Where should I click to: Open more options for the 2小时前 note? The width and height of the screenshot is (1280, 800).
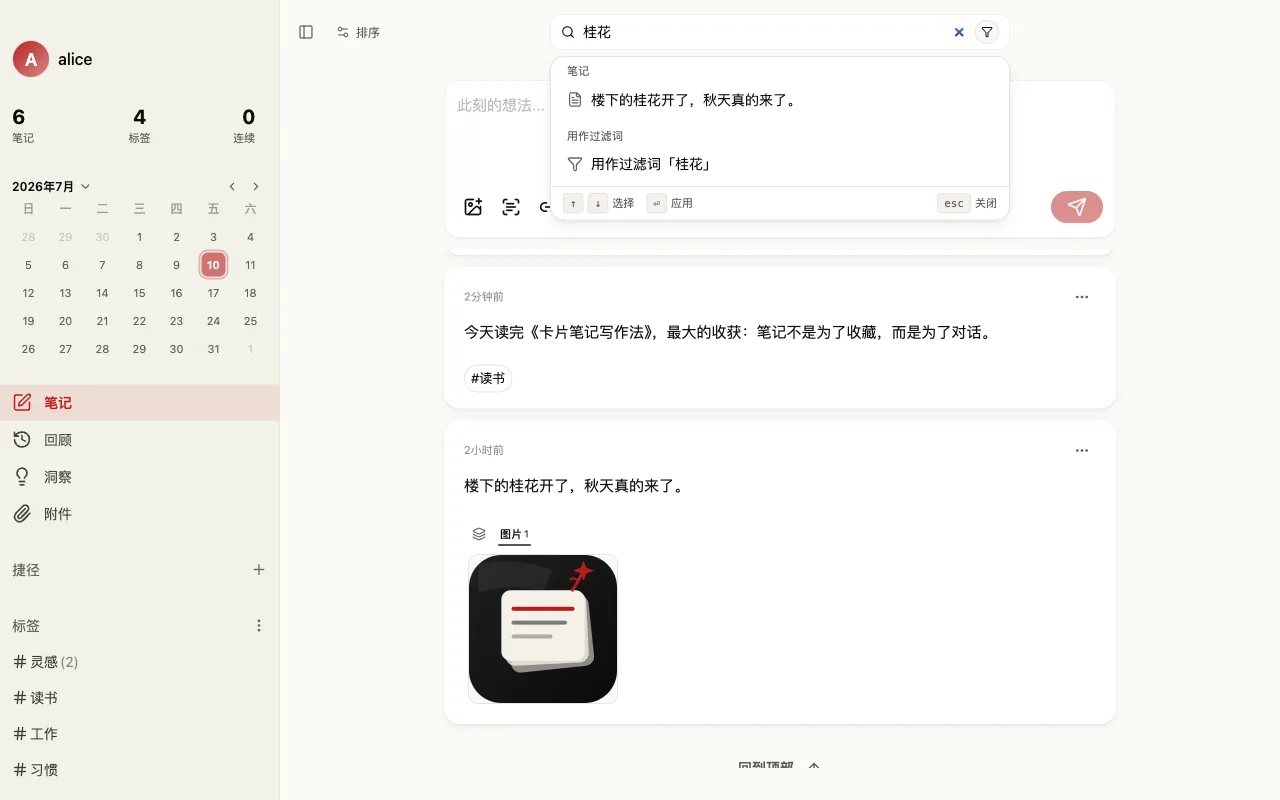pos(1082,451)
